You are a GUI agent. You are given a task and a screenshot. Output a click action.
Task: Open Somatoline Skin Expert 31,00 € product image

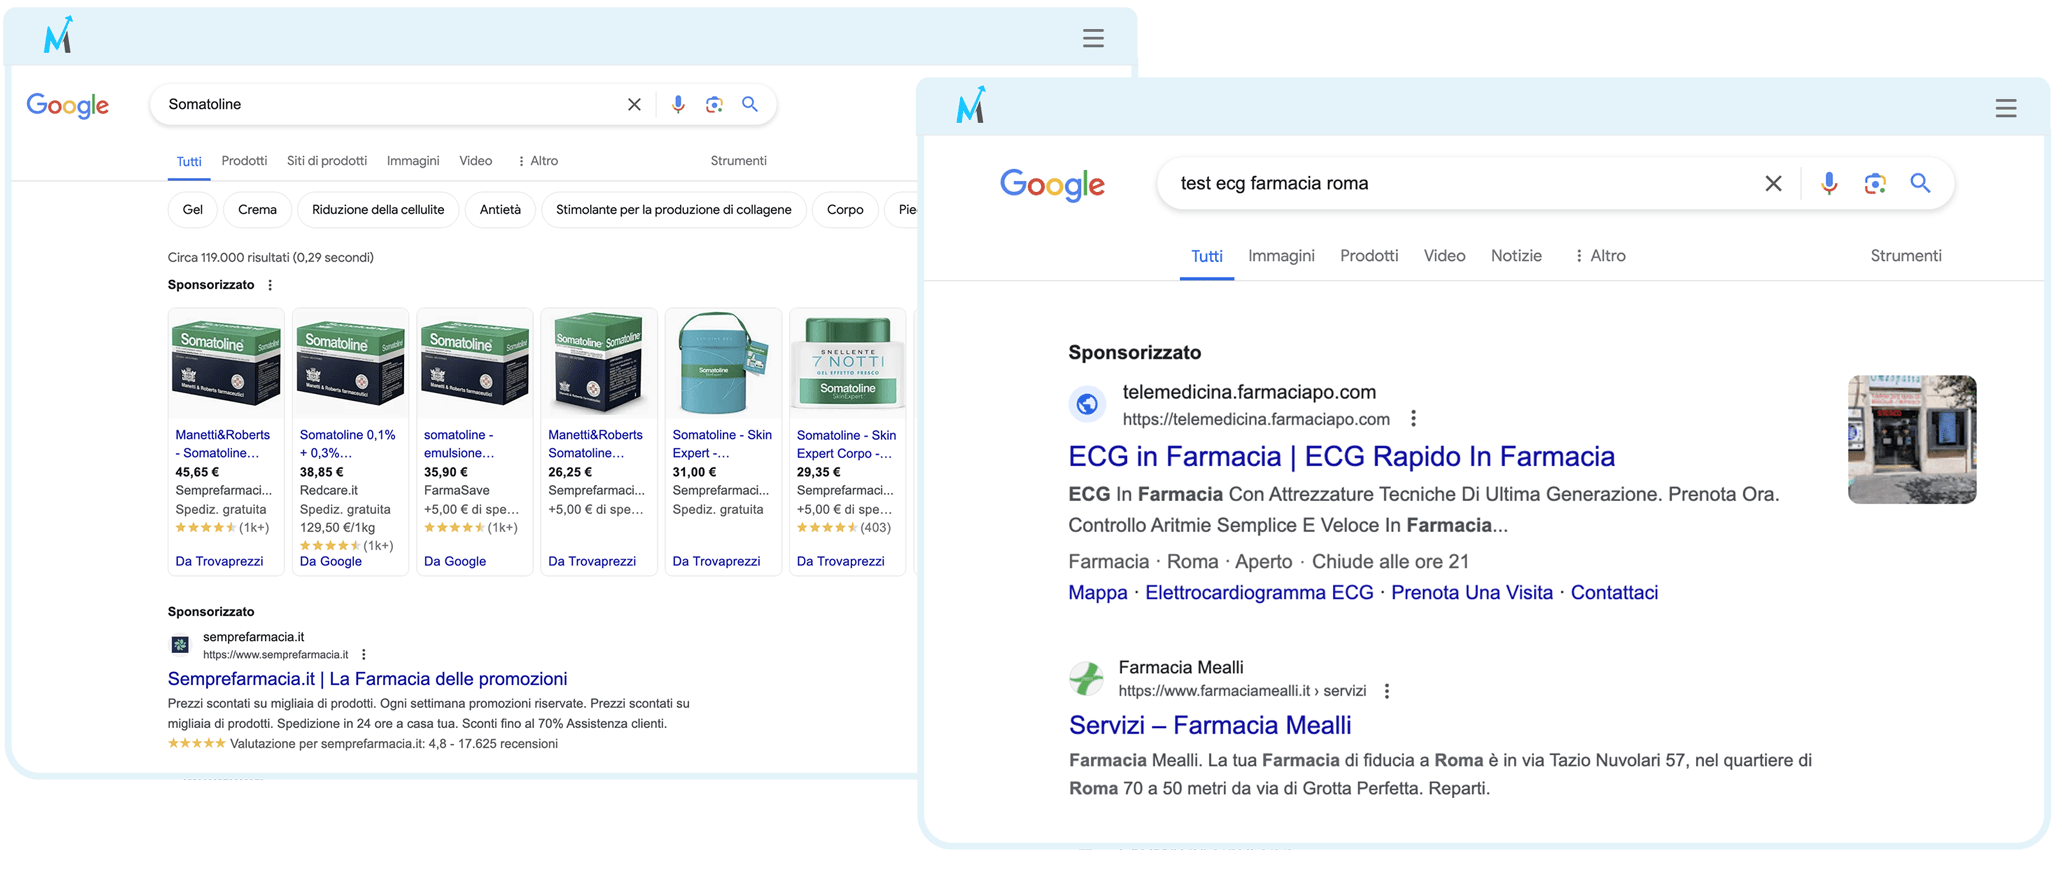[x=723, y=364]
